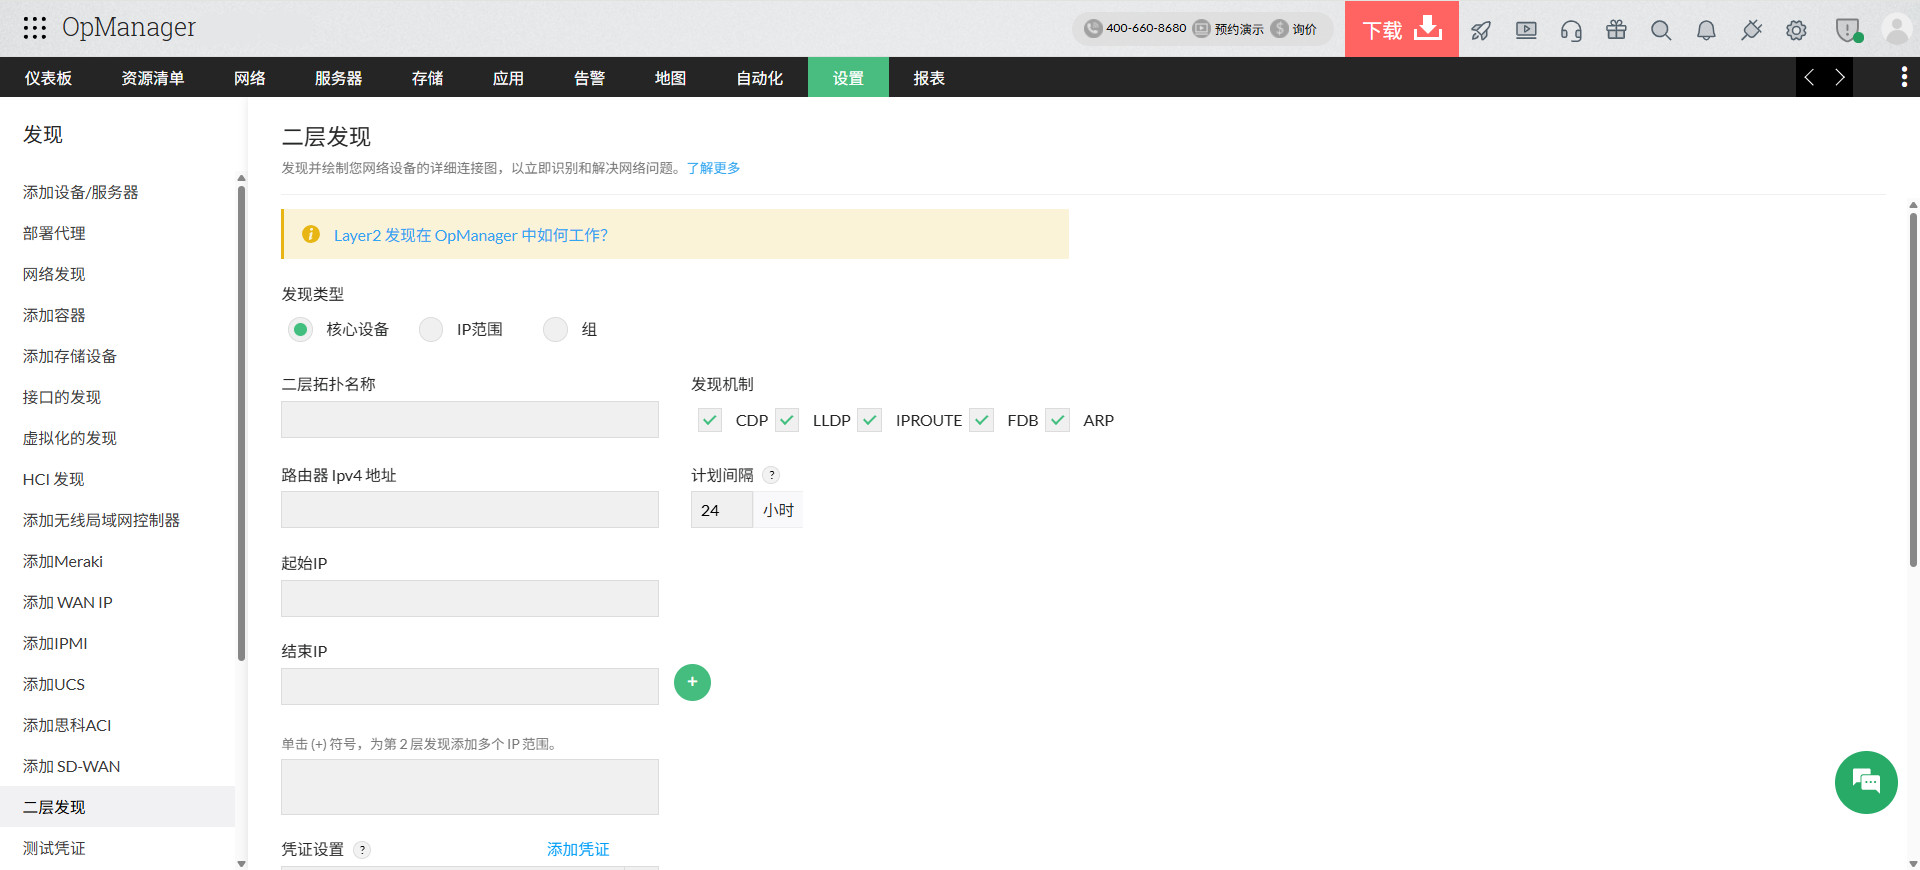Image resolution: width=1920 pixels, height=870 pixels.
Task: Open the 服务器 tab
Action: 339,78
